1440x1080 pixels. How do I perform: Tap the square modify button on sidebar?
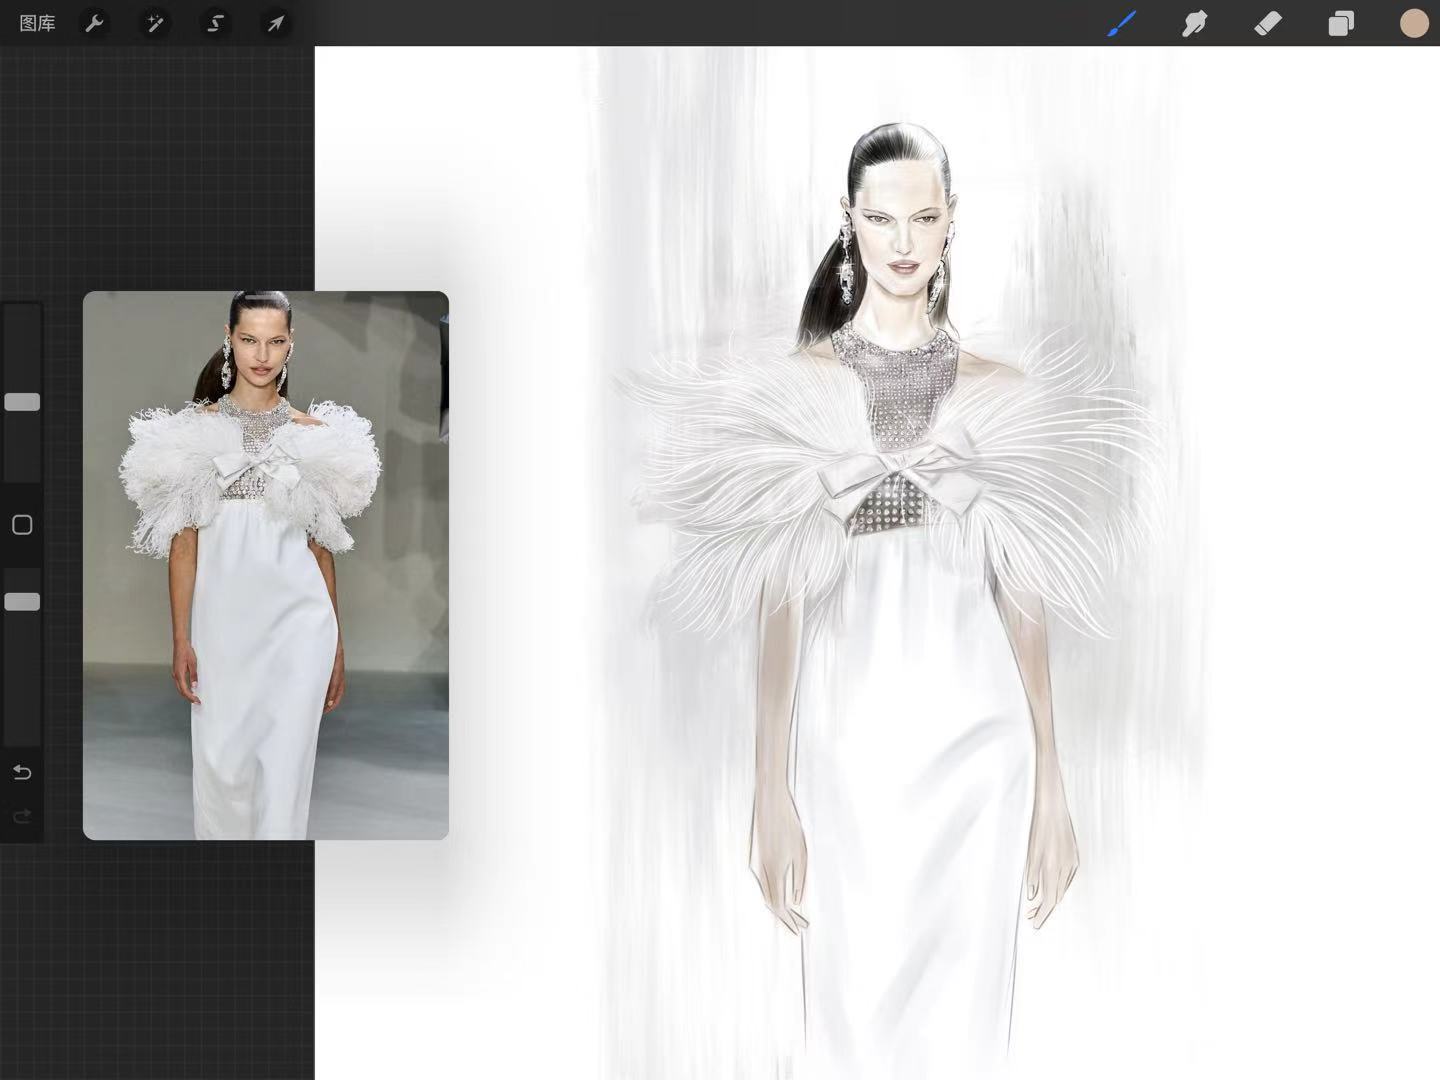[22, 525]
